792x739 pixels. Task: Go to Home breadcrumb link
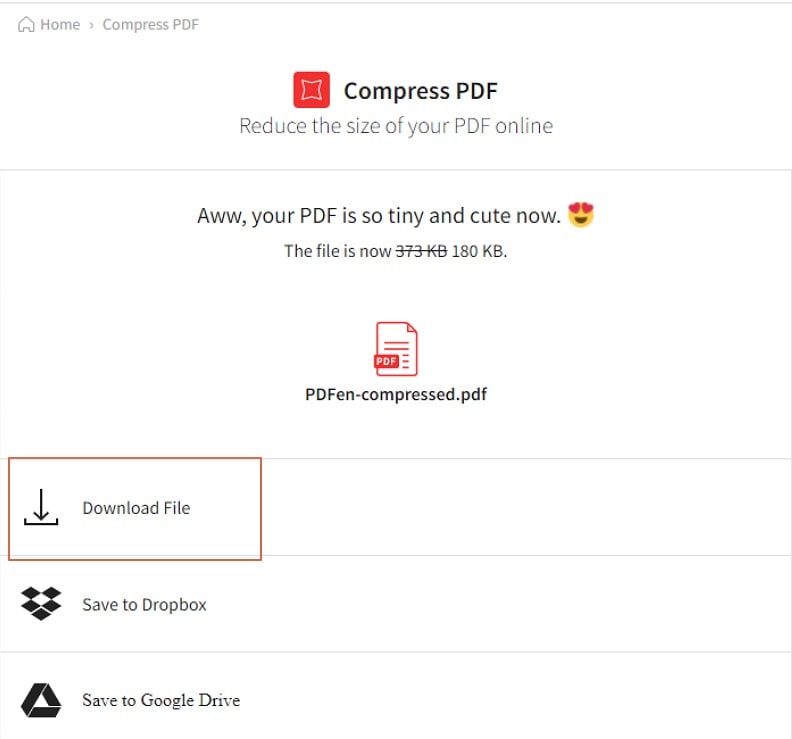pos(60,24)
